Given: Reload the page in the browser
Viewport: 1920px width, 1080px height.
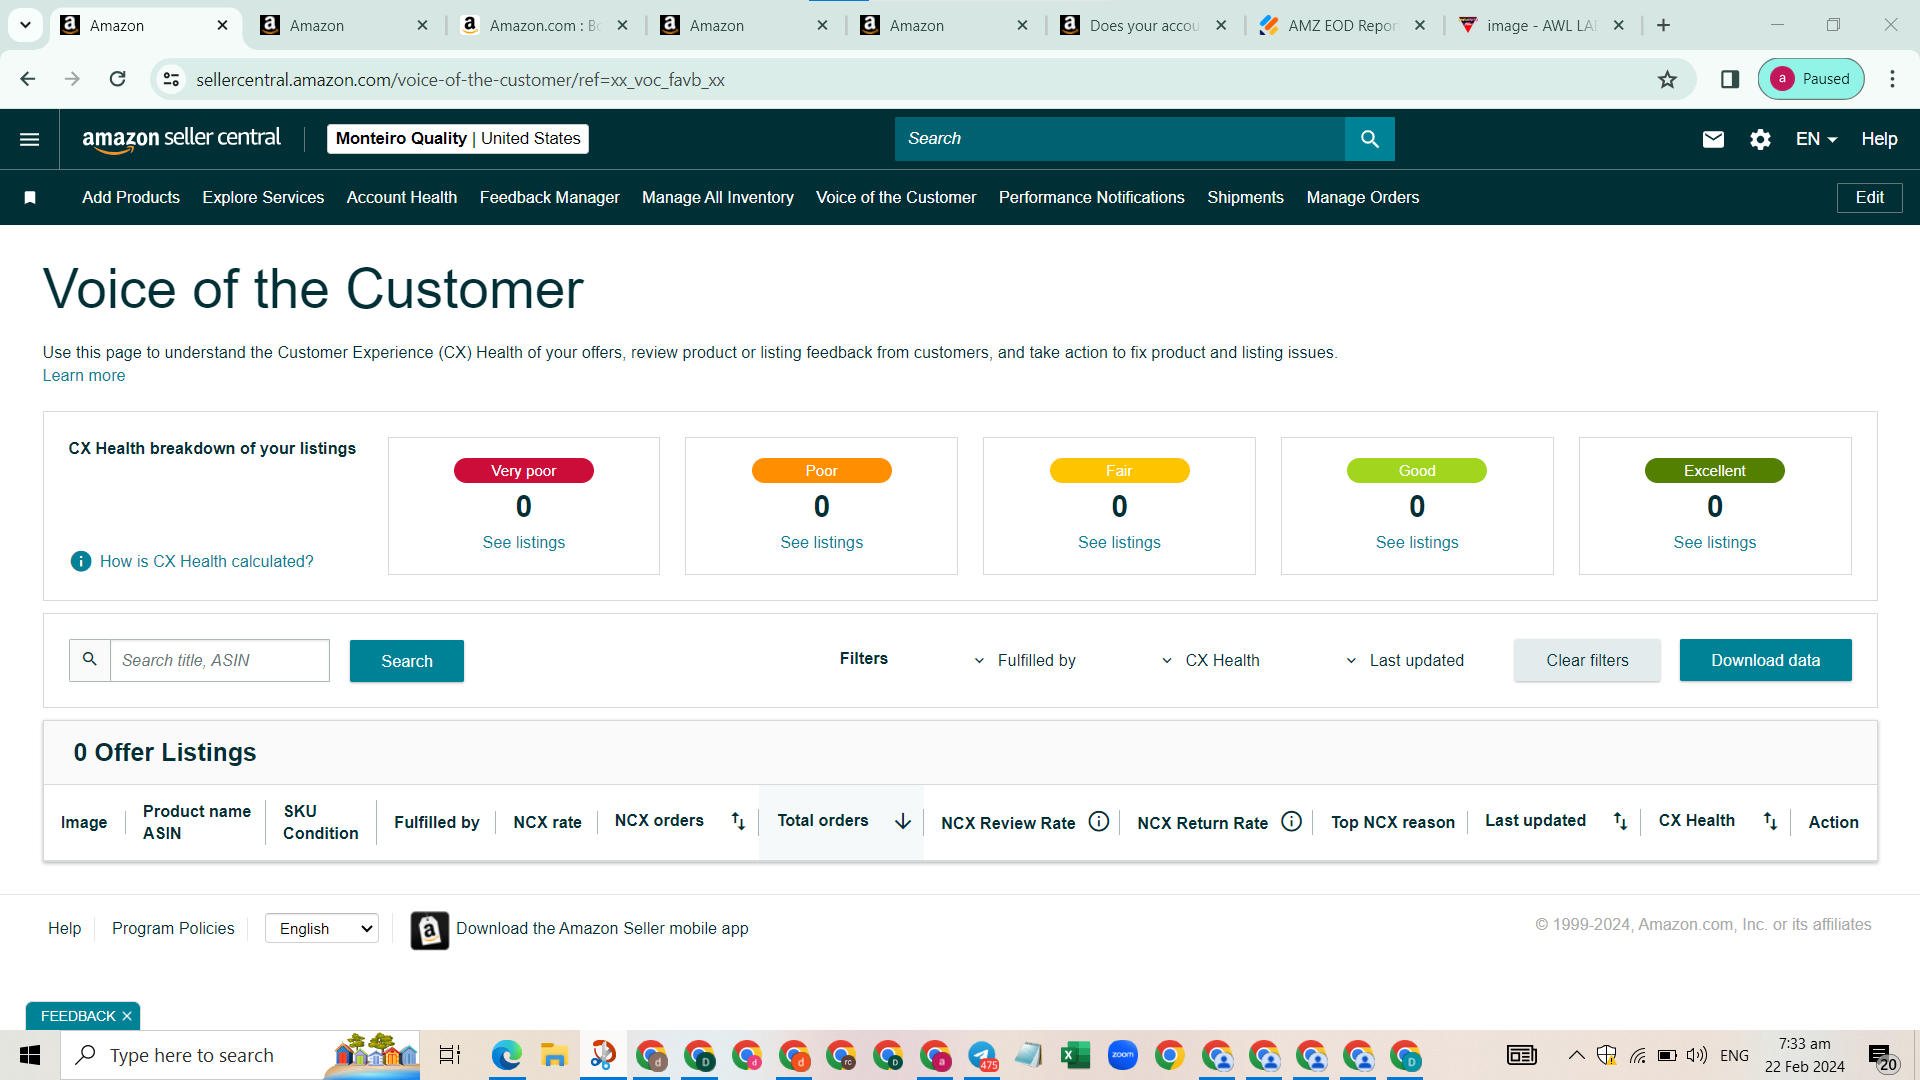Looking at the screenshot, I should (117, 79).
